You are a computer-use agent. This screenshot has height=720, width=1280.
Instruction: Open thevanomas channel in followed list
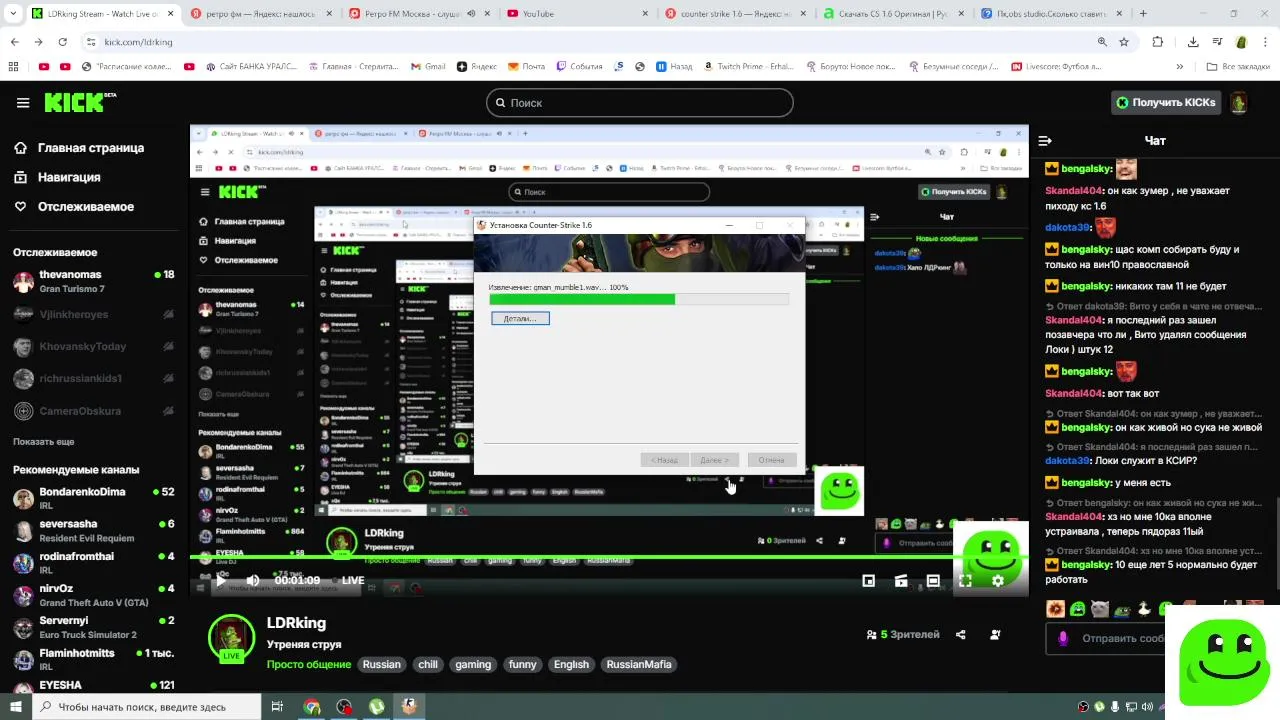(x=93, y=282)
